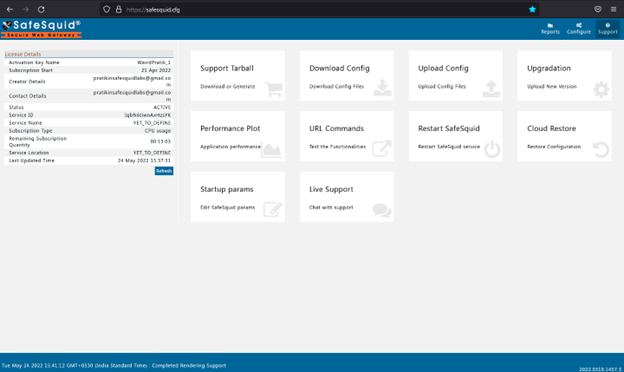The image size is (624, 372).
Task: Click the Download or Generate subtitle
Action: (x=227, y=86)
